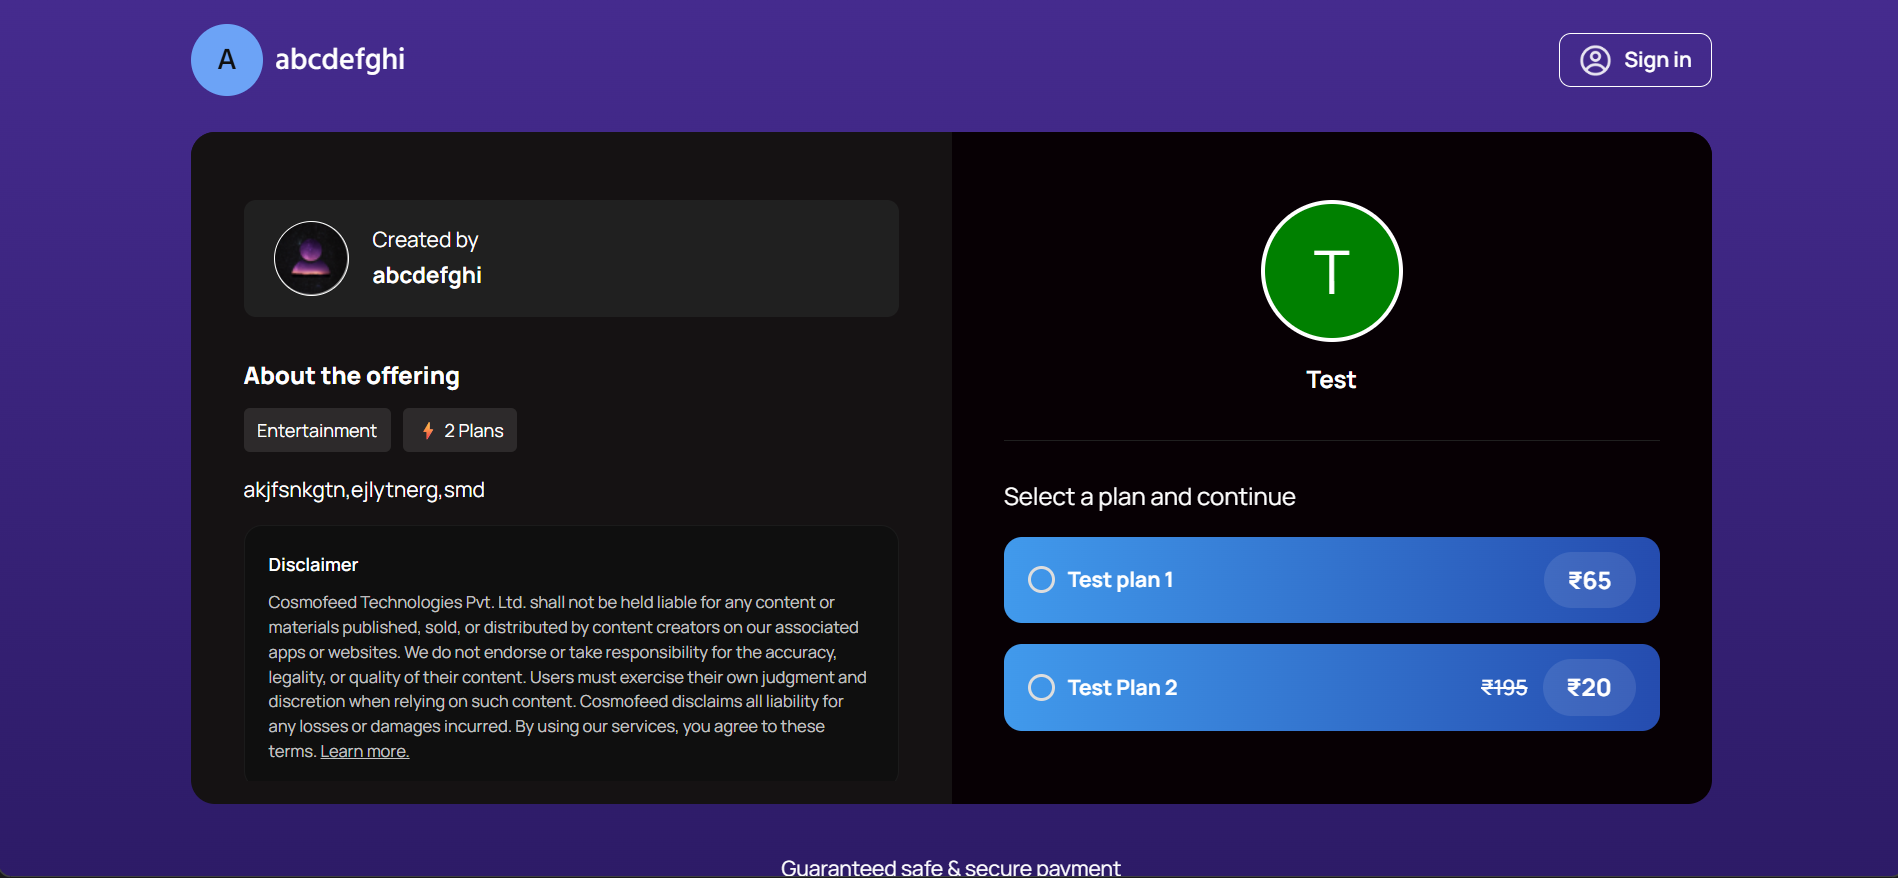Image resolution: width=1898 pixels, height=878 pixels.
Task: Click the "Guaranteed safe & secure payment" text
Action: pos(950,867)
